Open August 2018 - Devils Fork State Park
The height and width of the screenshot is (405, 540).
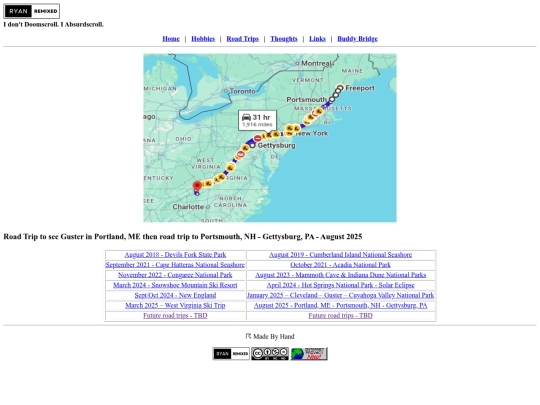coord(175,255)
